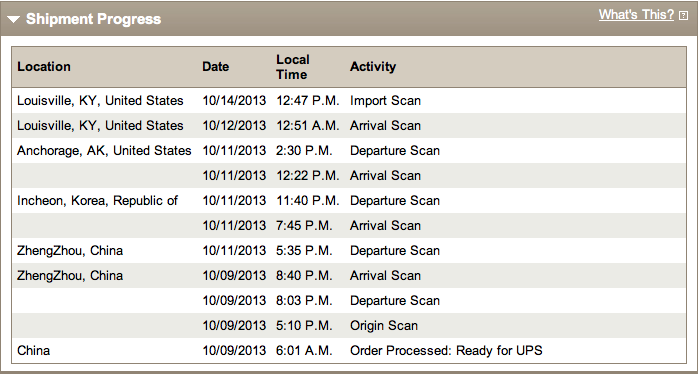Click Anchorage, AK, United States location
The height and width of the screenshot is (374, 700).
pos(104,151)
